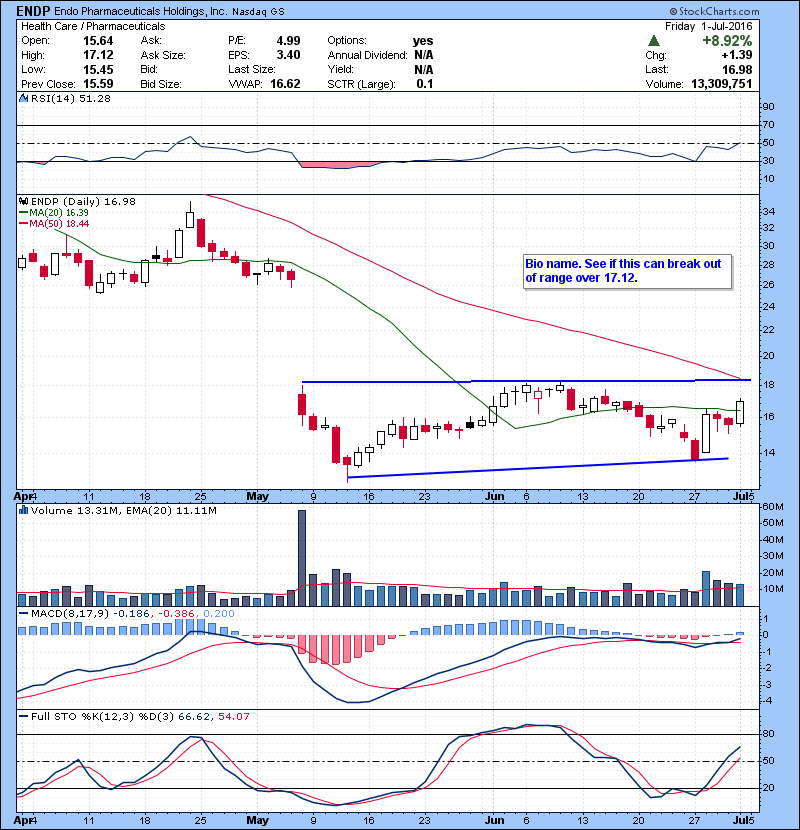The height and width of the screenshot is (830, 800).
Task: Click the 60M volume axis label
Action: 773,507
